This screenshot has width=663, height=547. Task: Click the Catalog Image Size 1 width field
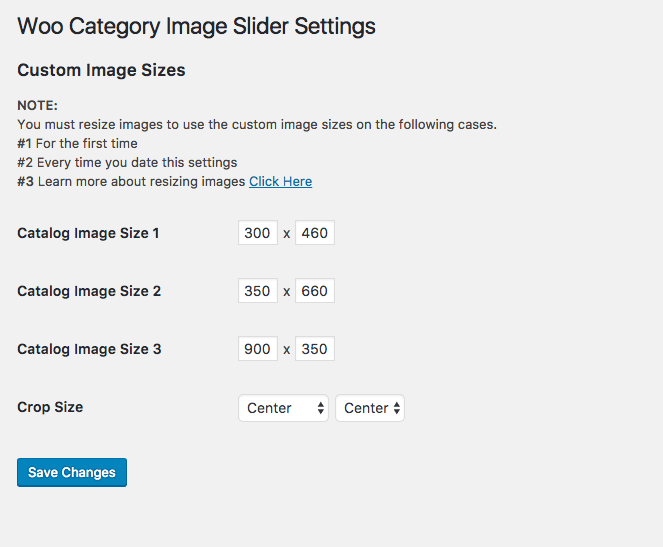(x=257, y=233)
